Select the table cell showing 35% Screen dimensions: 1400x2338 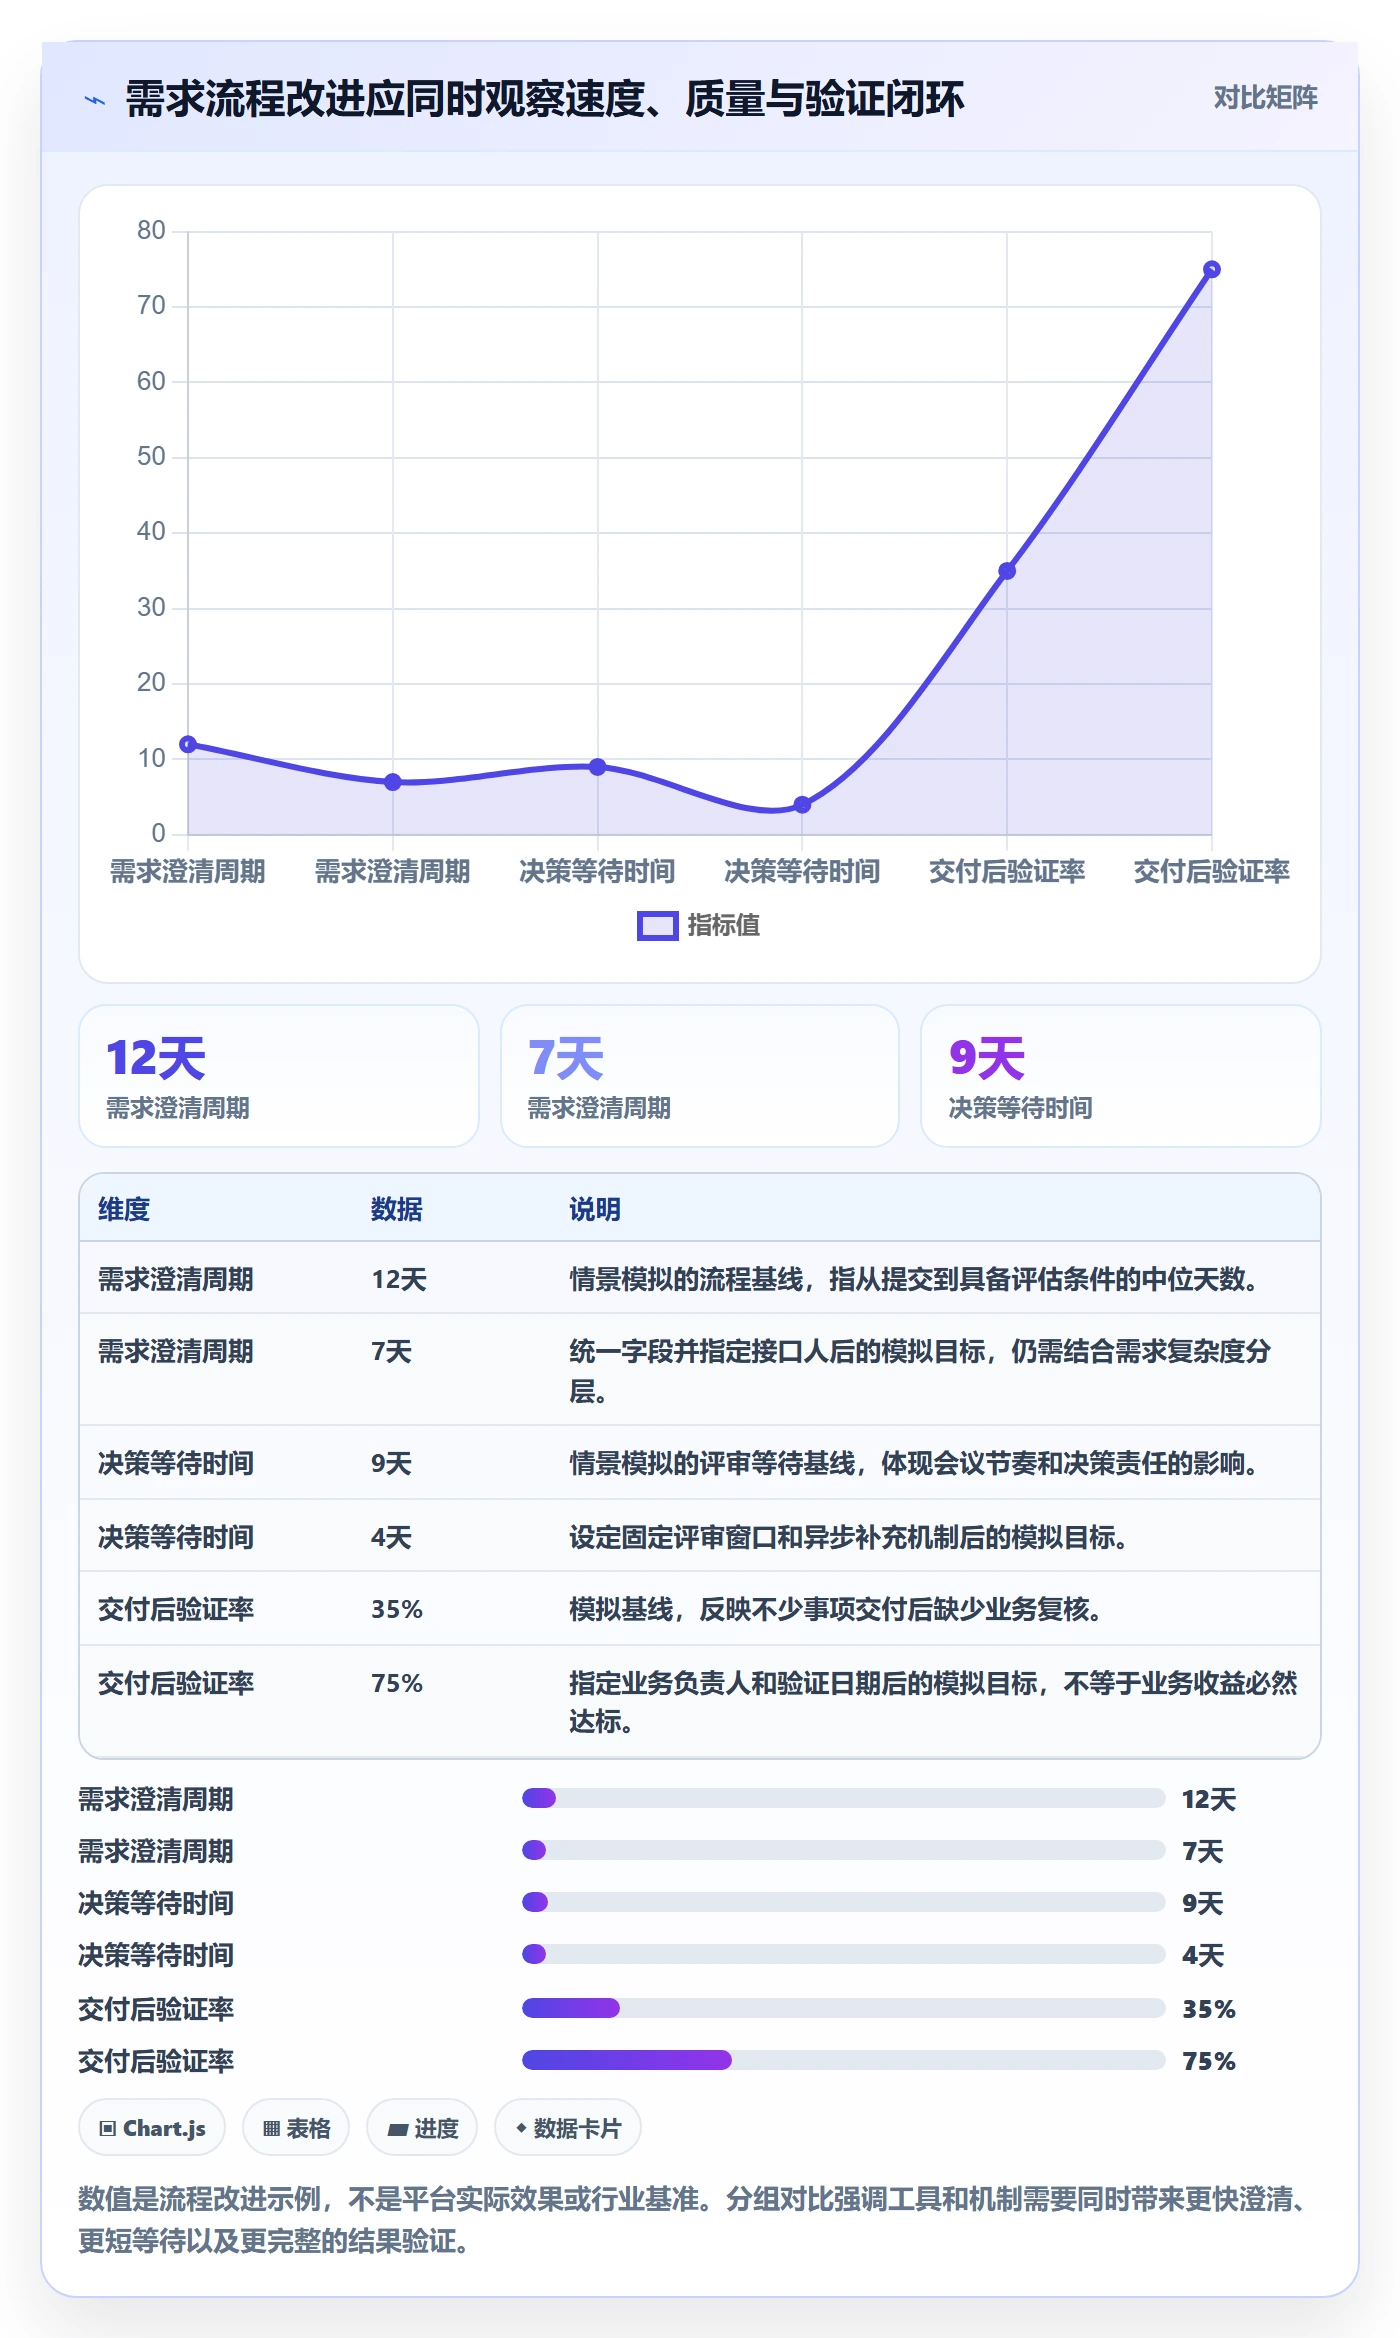click(x=397, y=1609)
